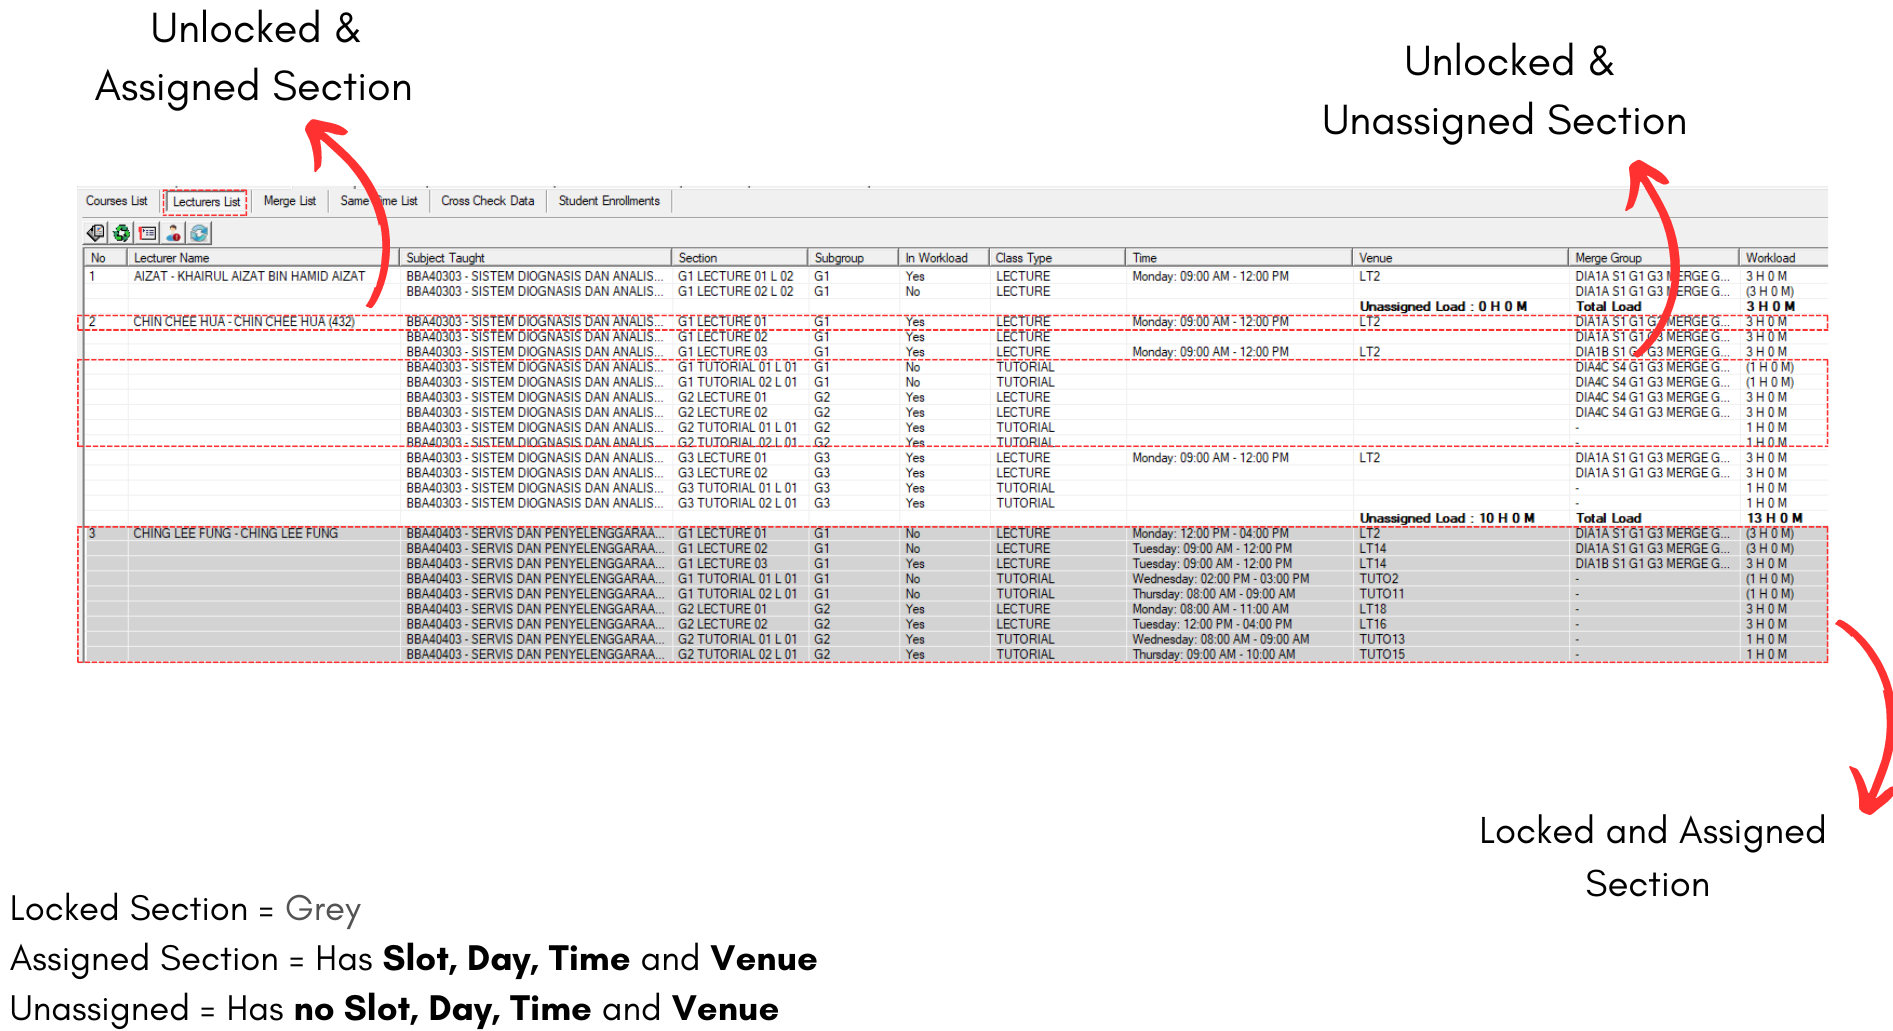Select the CHIN CHEE HUA lecturer row
The height and width of the screenshot is (1031, 1893).
tap(244, 322)
